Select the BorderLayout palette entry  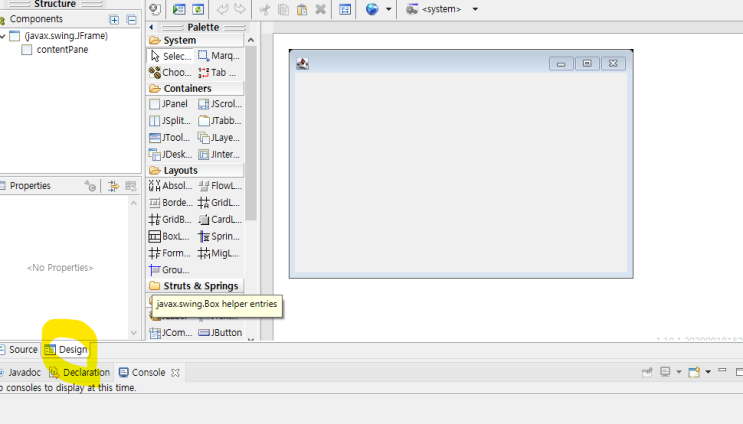pyautogui.click(x=170, y=203)
